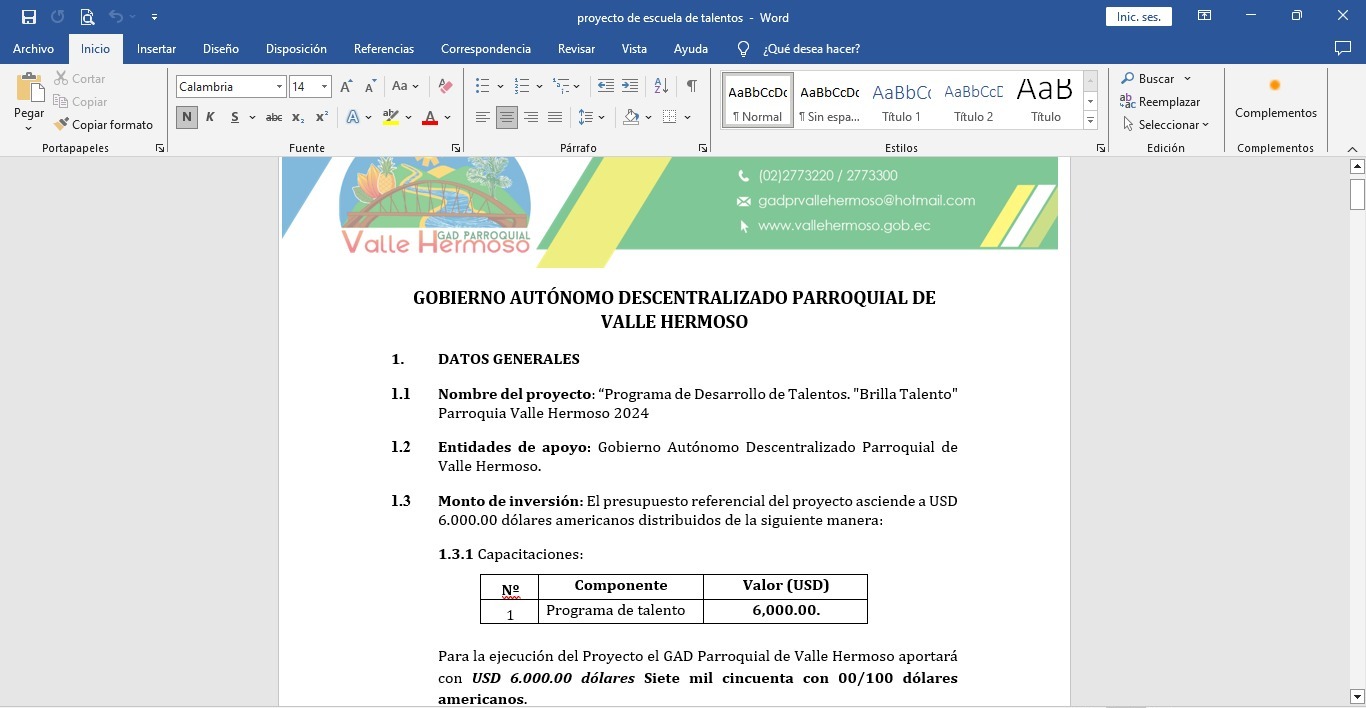Toggle strikethrough text formatting
This screenshot has height=708, width=1366.
tap(273, 118)
